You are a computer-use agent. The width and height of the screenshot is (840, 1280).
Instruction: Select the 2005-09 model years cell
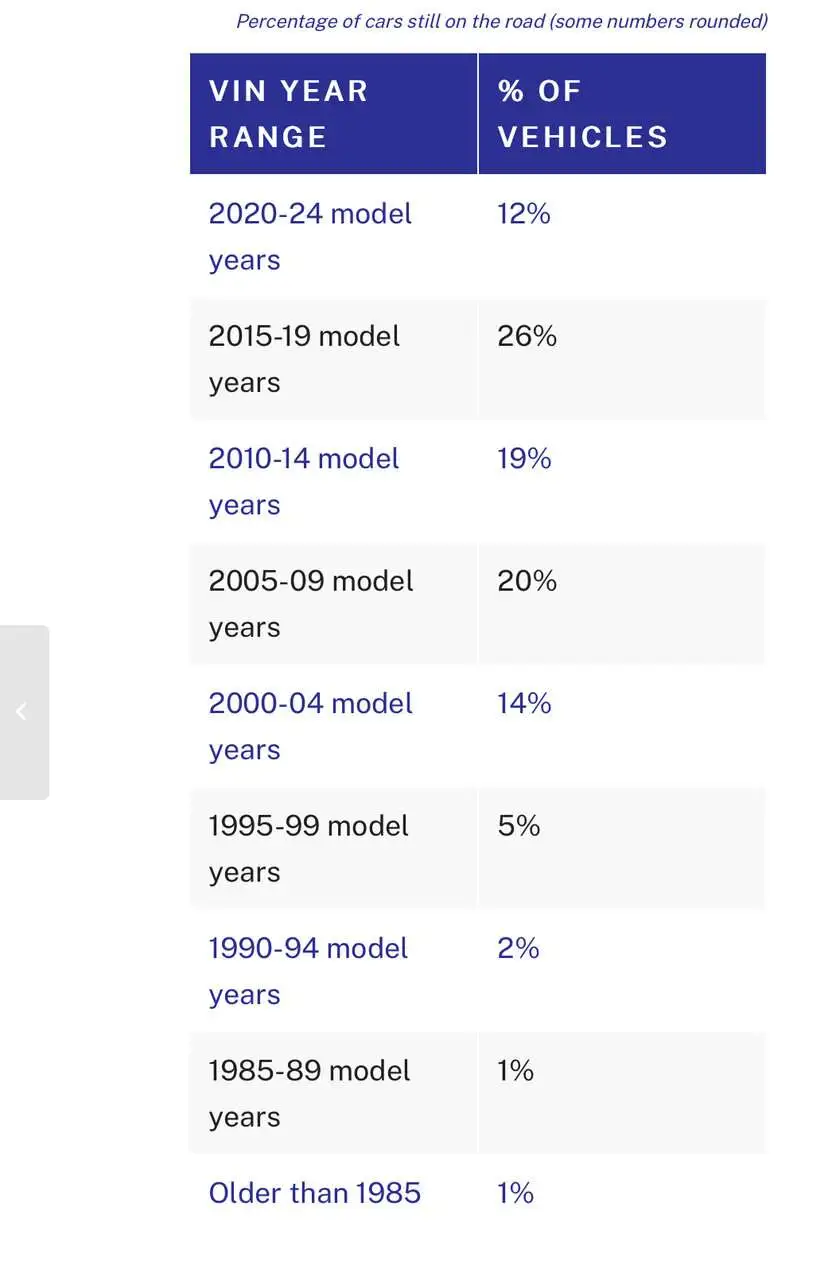pyautogui.click(x=310, y=604)
